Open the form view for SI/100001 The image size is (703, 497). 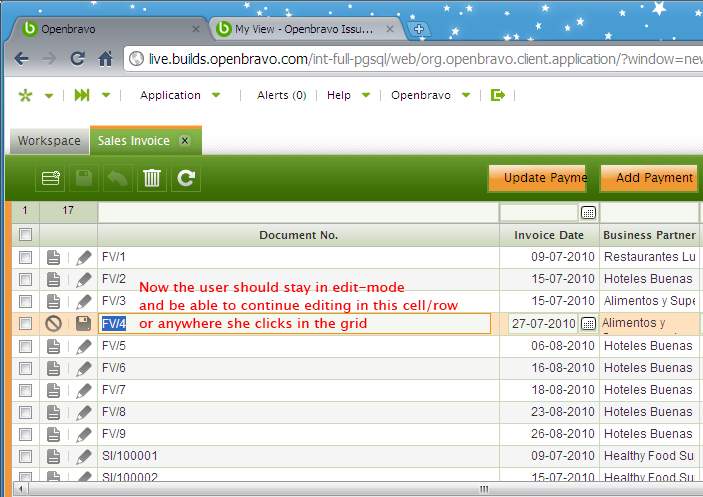pyautogui.click(x=53, y=456)
